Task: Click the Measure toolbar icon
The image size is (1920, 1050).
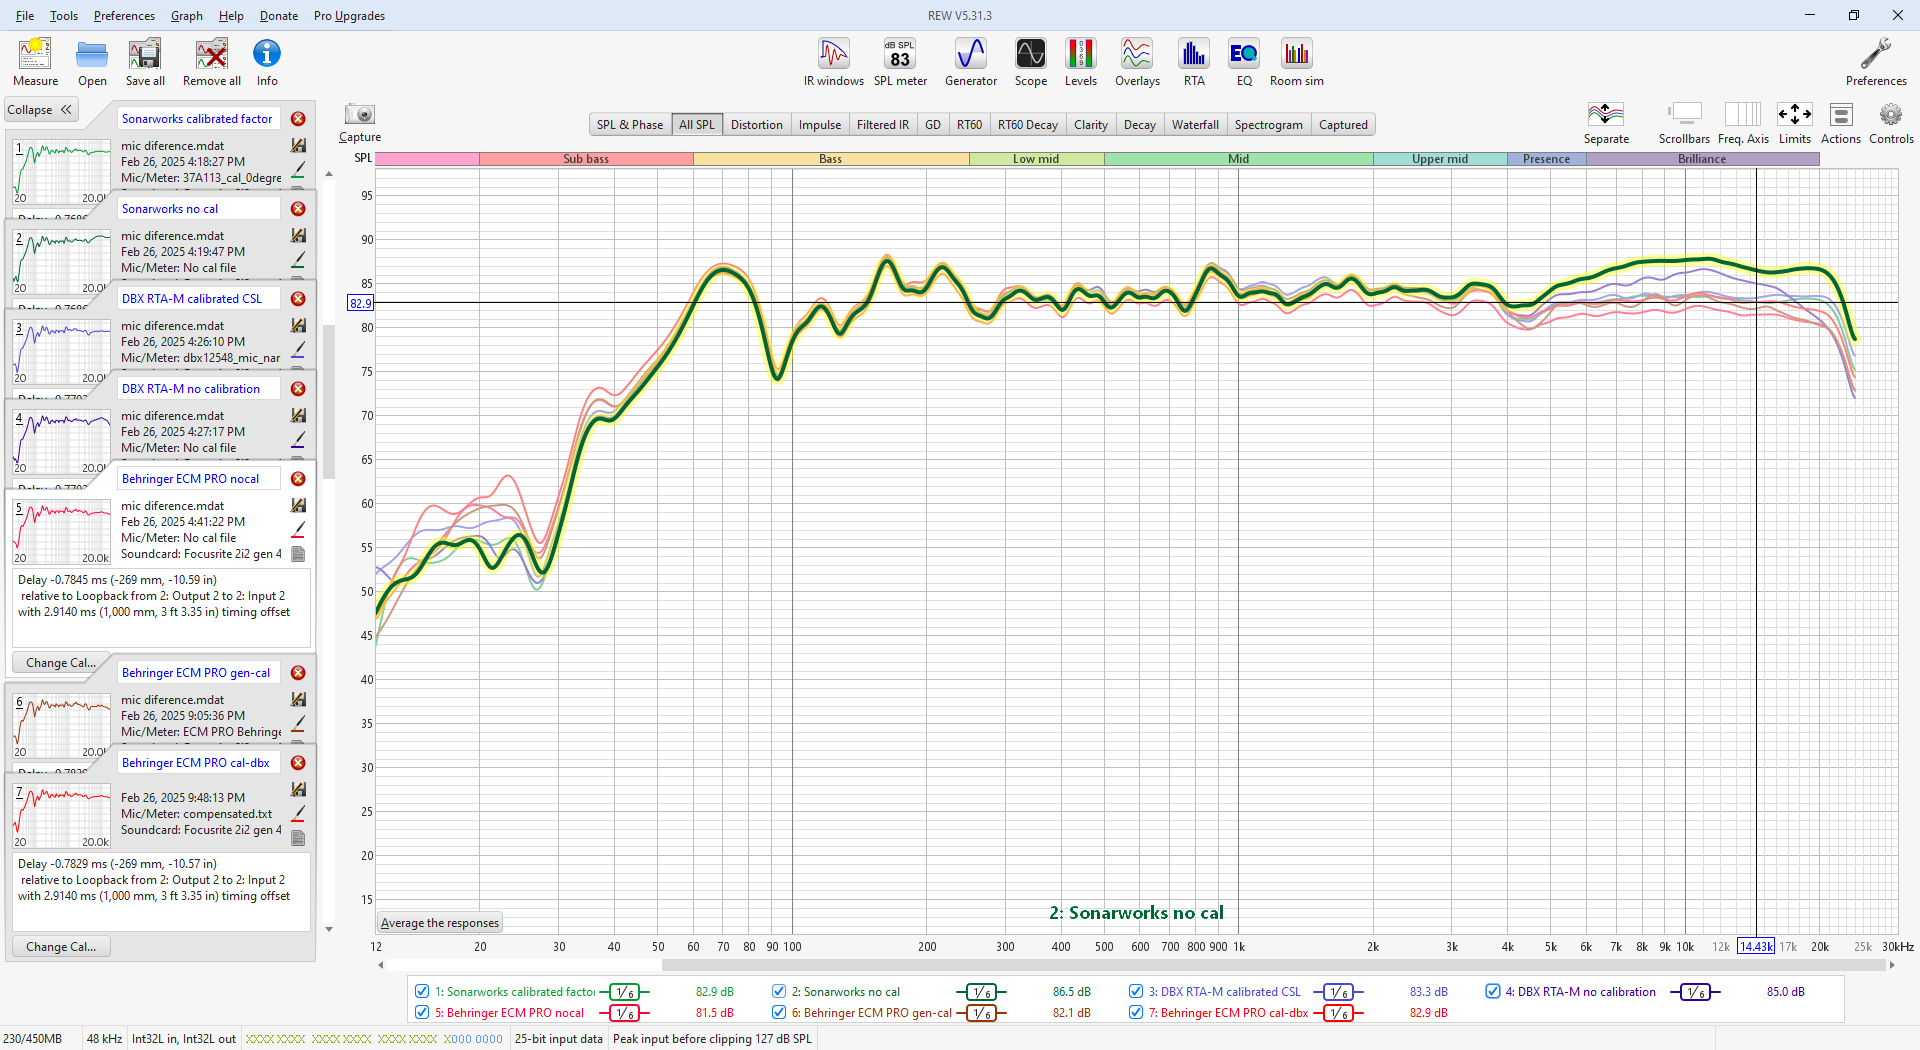Action: 35,62
